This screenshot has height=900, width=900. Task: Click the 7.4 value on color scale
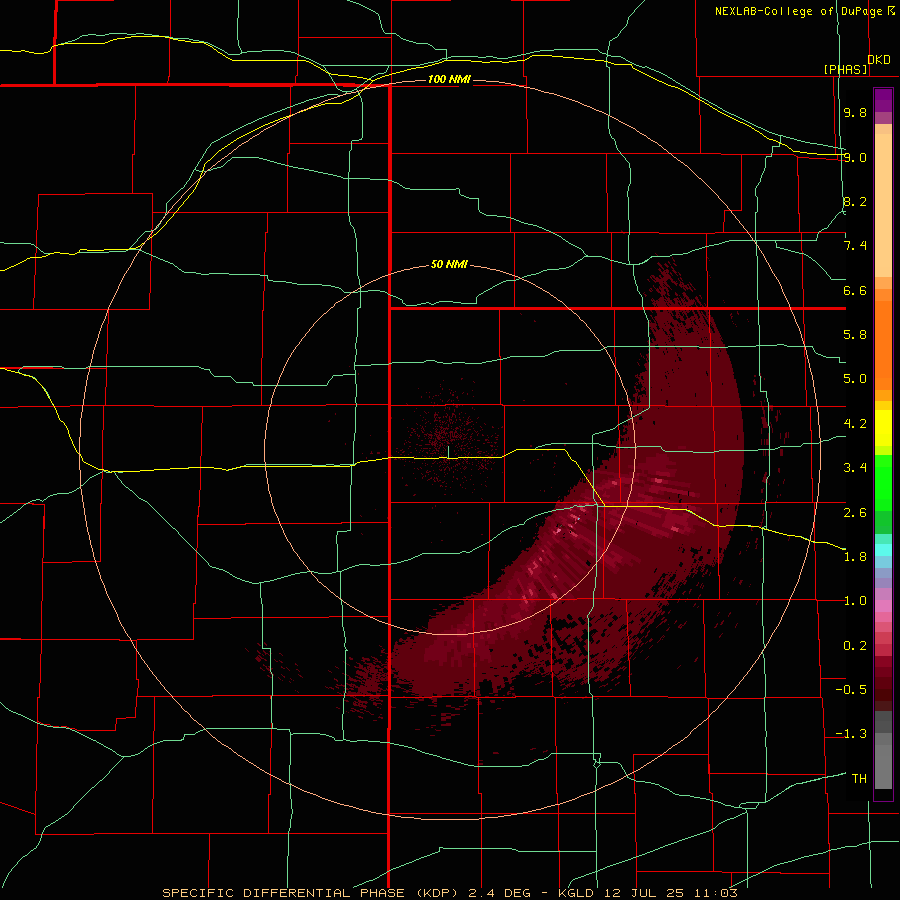coord(855,246)
